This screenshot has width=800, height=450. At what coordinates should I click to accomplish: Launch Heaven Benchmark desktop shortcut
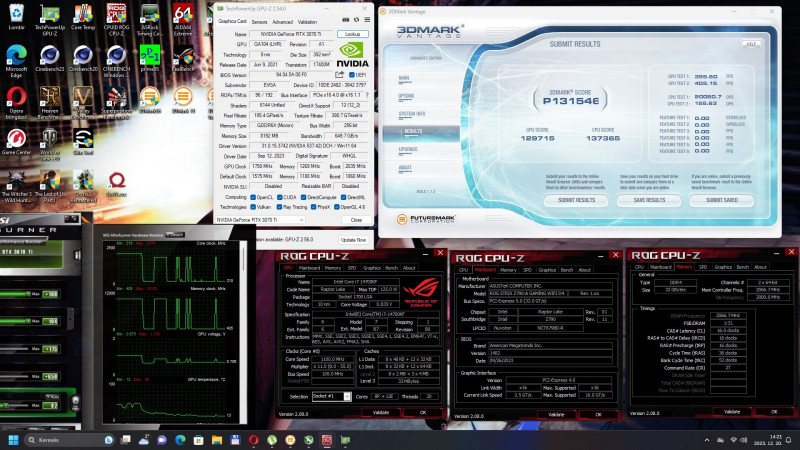[49, 103]
